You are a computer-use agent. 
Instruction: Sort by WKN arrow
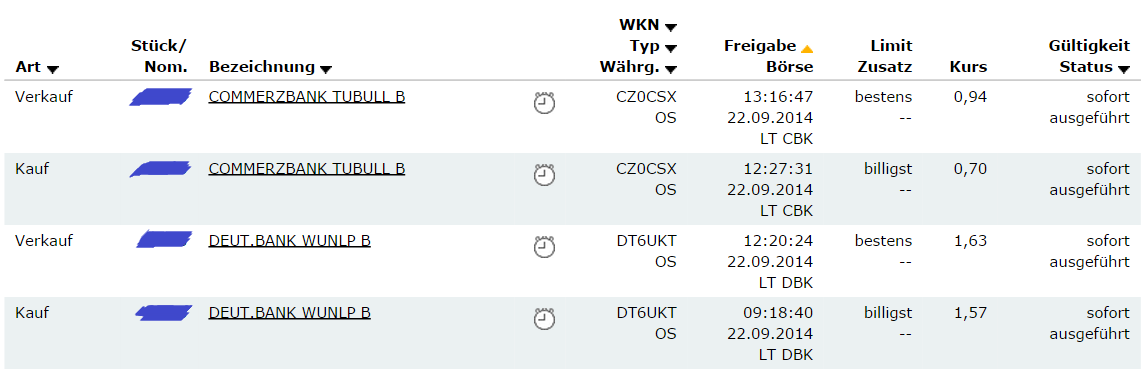tap(671, 28)
